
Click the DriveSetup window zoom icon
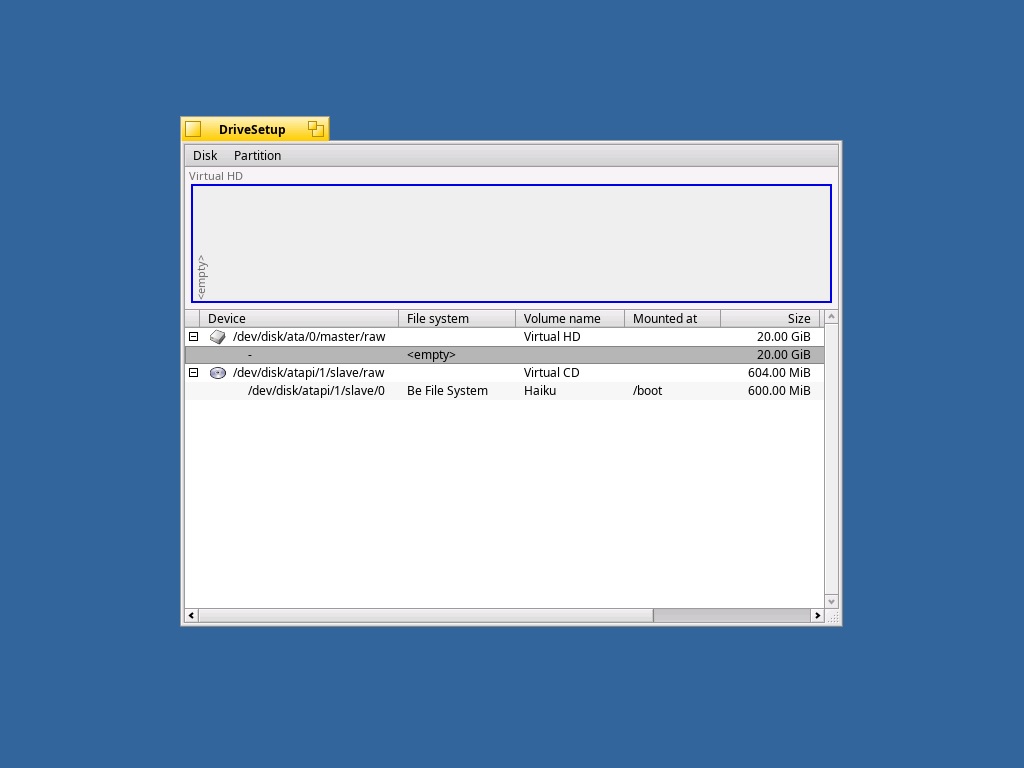pos(316,129)
